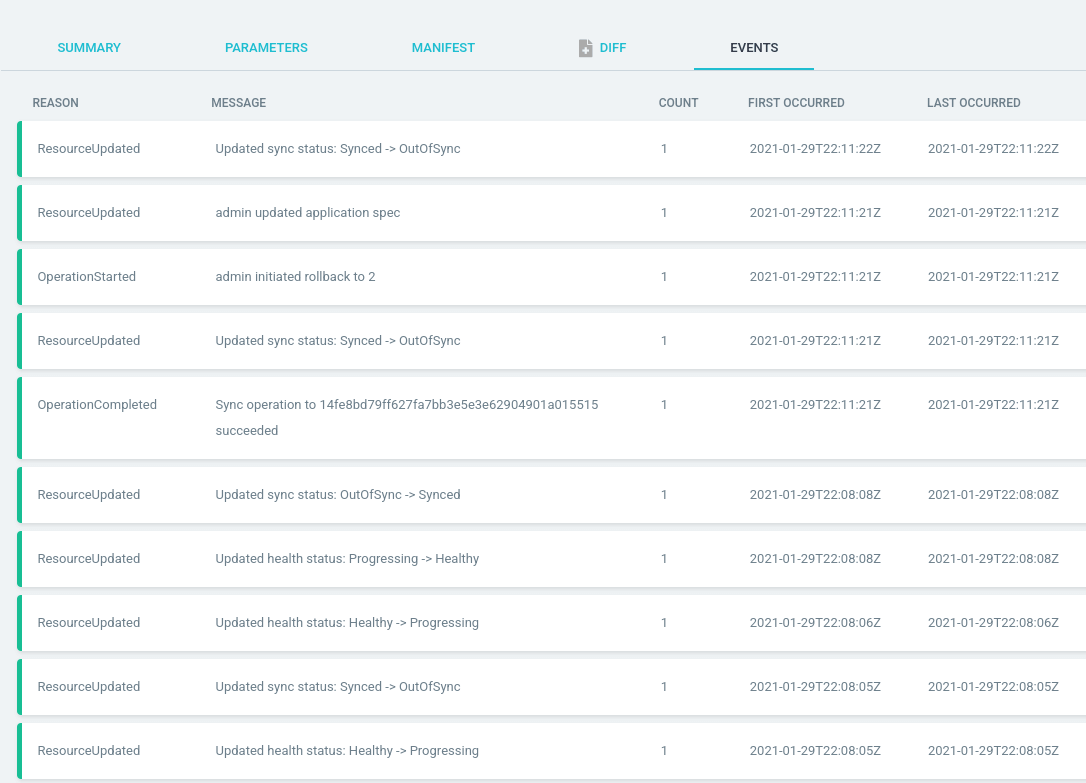1086x783 pixels.
Task: Click the Count column header
Action: [678, 102]
